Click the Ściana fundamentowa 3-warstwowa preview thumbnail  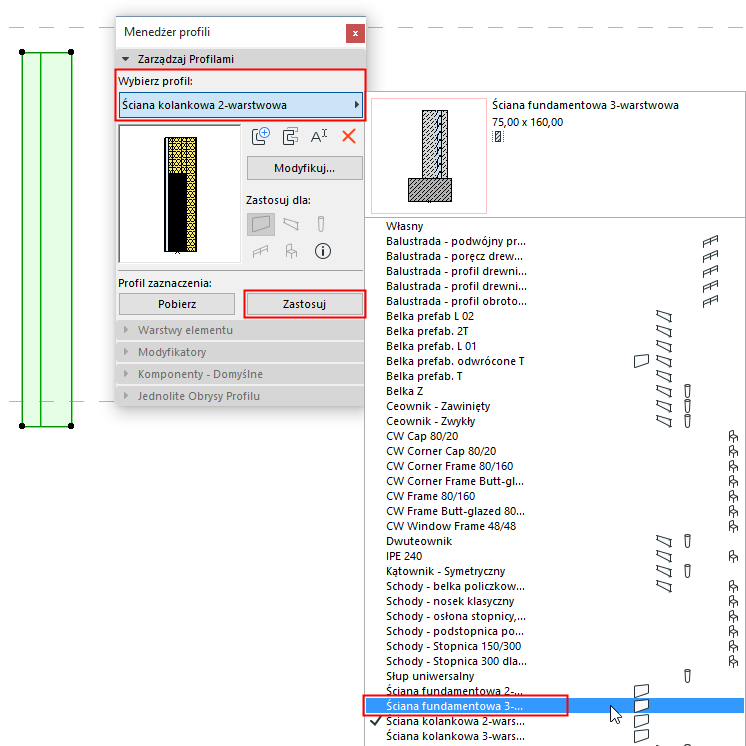(x=429, y=156)
